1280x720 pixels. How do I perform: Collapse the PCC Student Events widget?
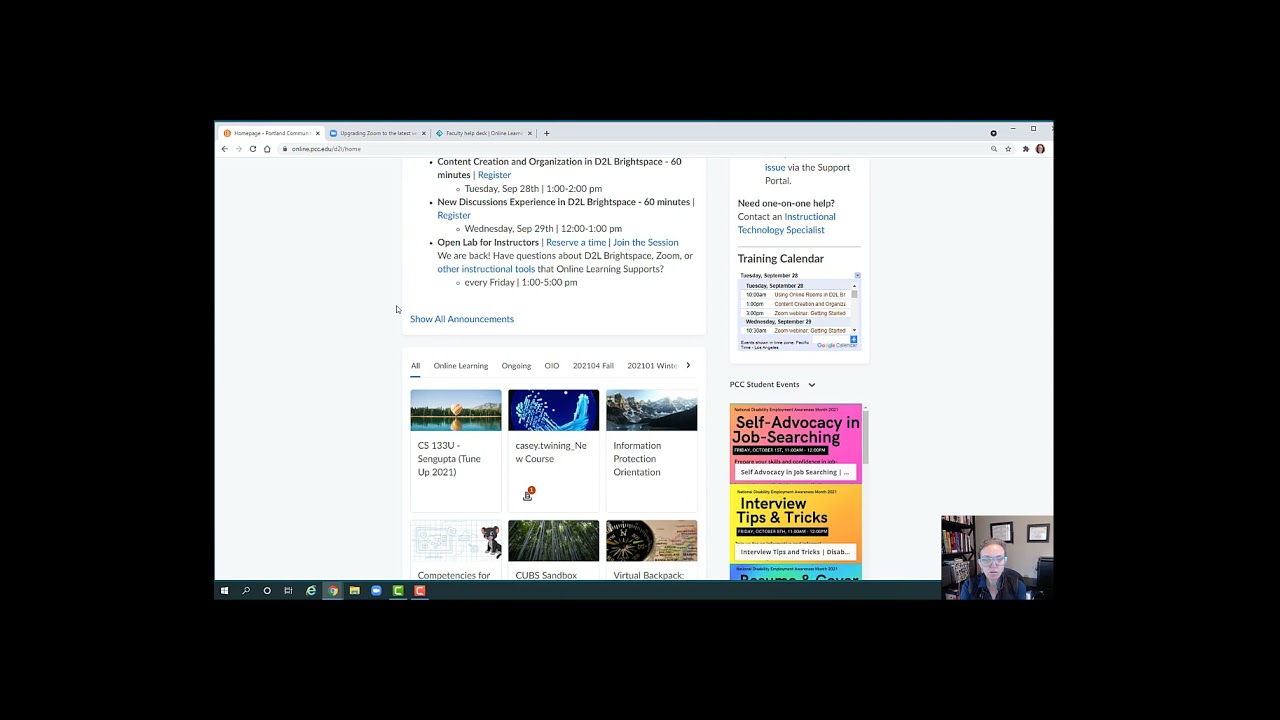tap(811, 385)
